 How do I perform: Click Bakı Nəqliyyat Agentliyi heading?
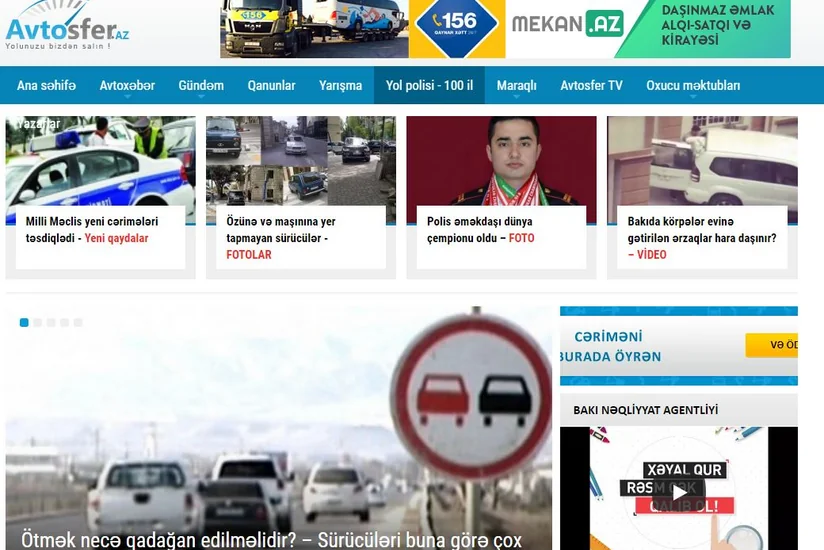tap(645, 410)
